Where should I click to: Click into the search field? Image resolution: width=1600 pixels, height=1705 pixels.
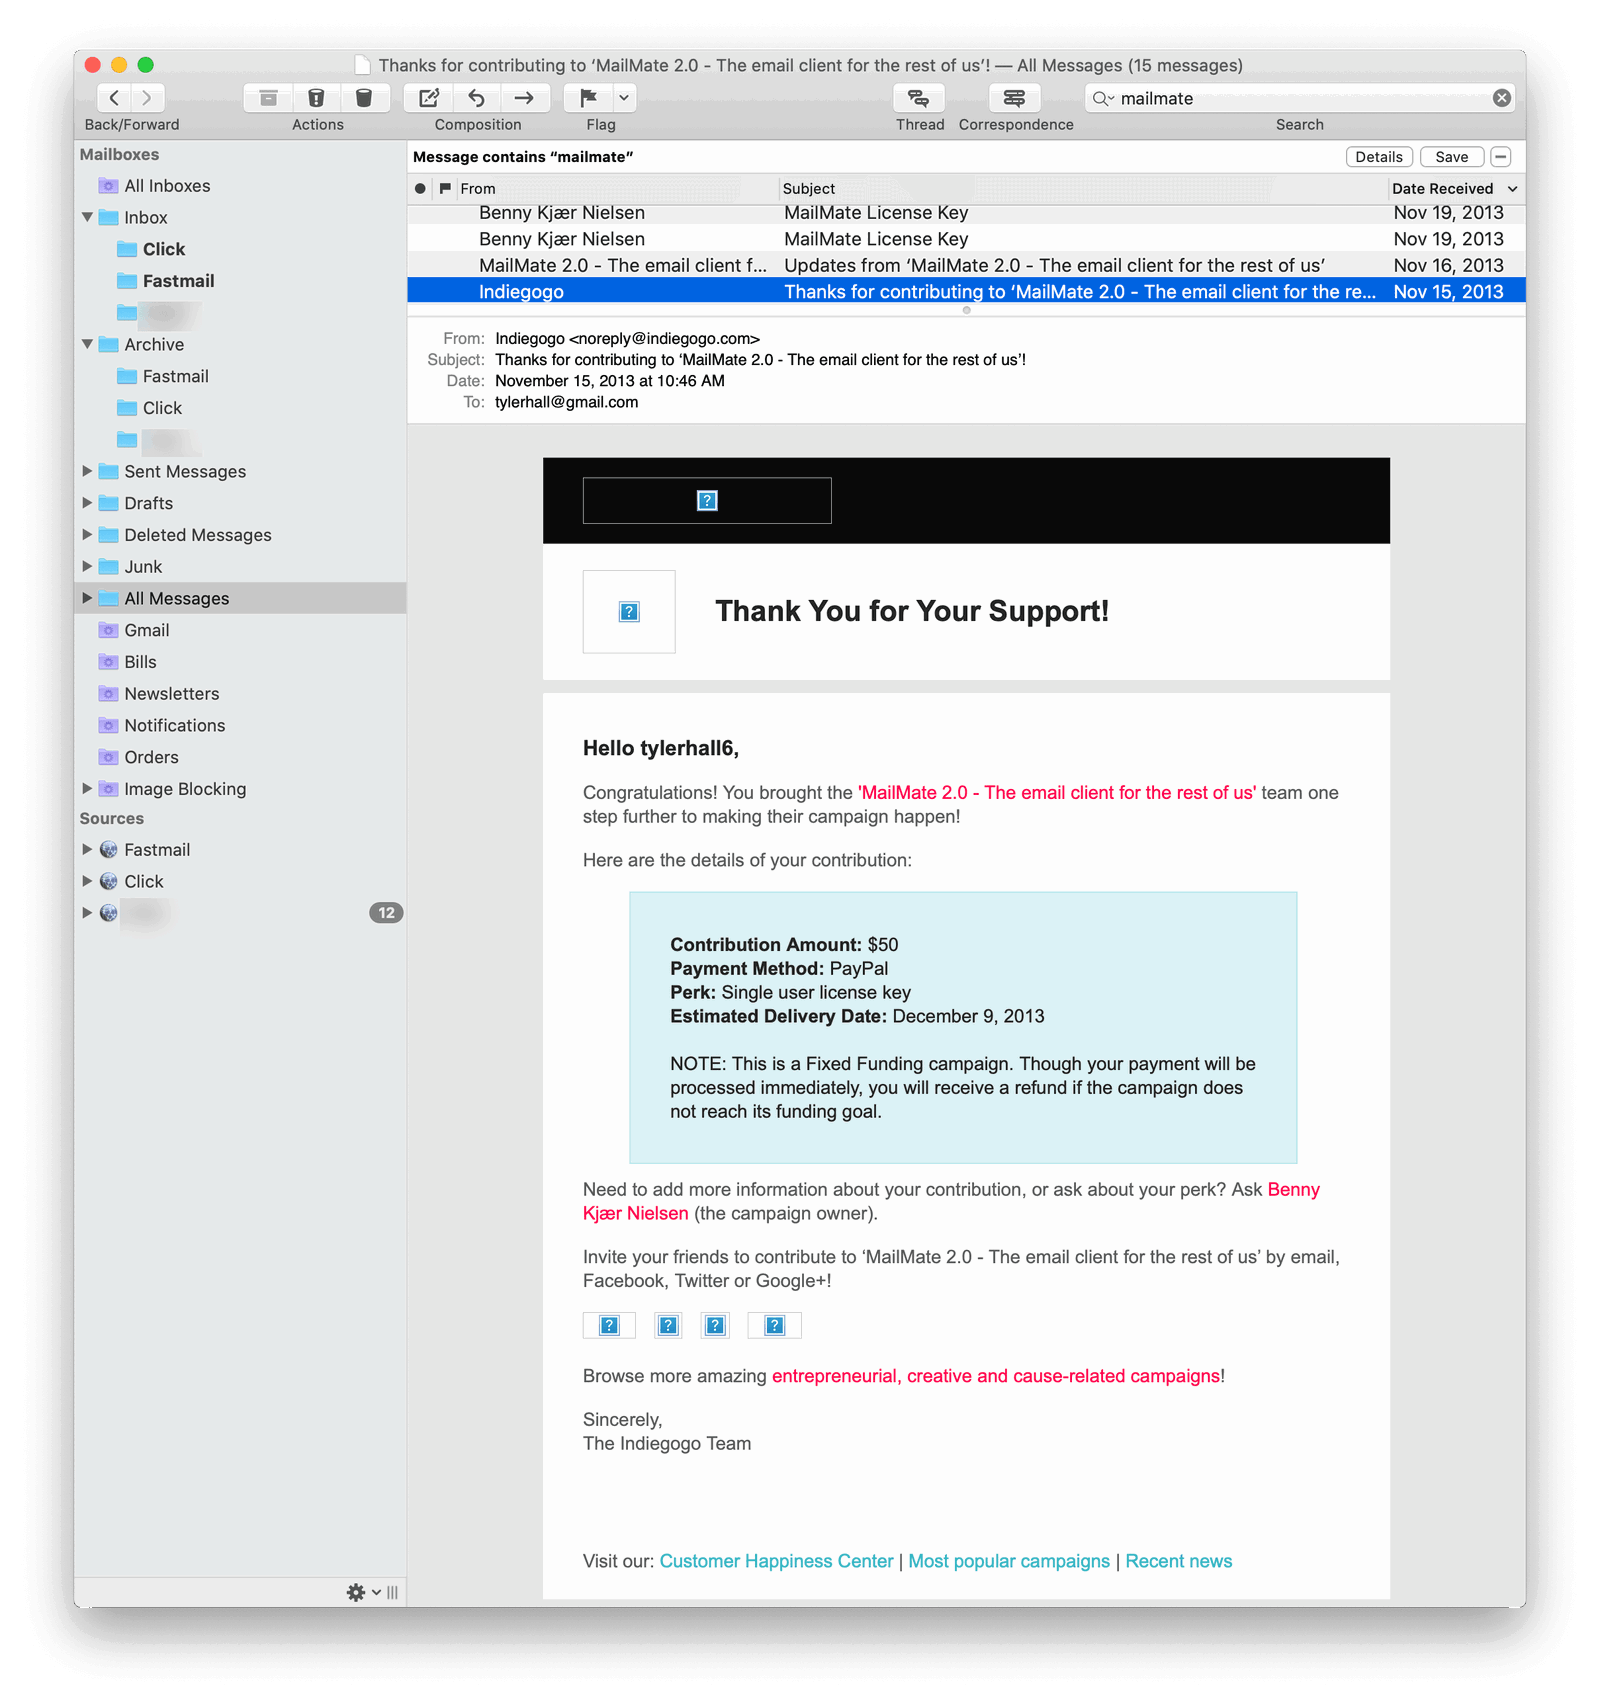click(x=1300, y=98)
